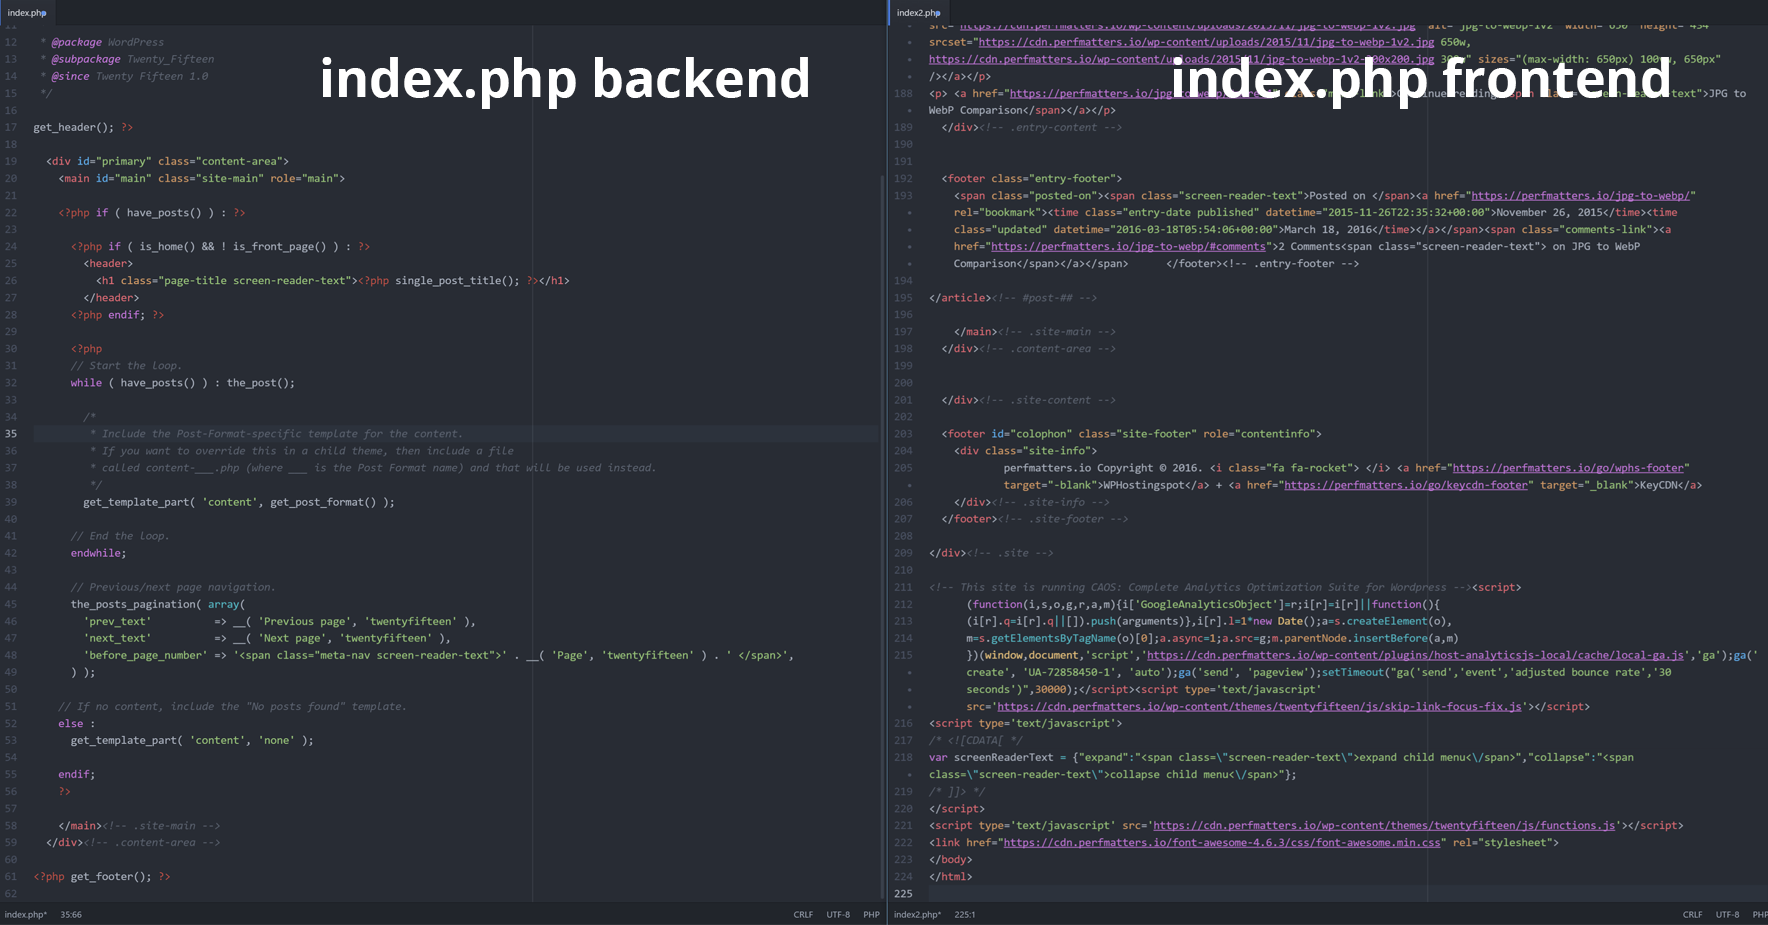Click the index.php* filename in the status bar
Image resolution: width=1768 pixels, height=925 pixels.
pyautogui.click(x=26, y=915)
